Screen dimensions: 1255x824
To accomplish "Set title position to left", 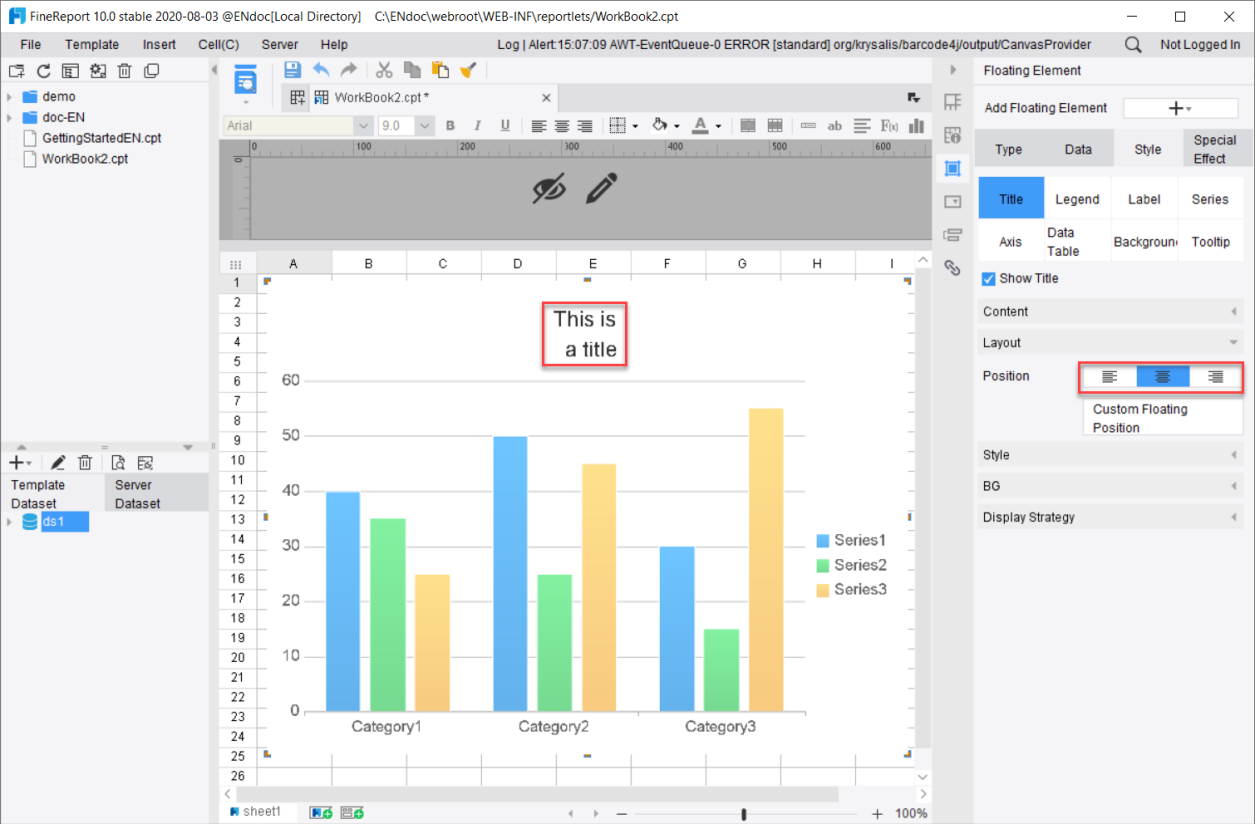I will tap(1109, 377).
